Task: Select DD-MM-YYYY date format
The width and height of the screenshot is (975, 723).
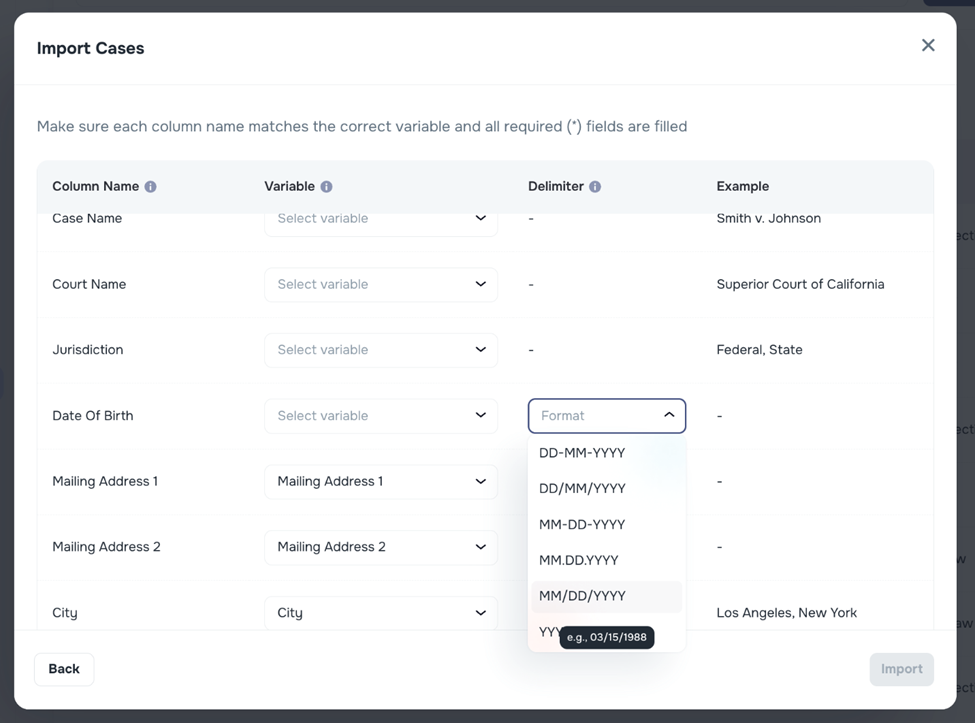Action: pos(582,453)
